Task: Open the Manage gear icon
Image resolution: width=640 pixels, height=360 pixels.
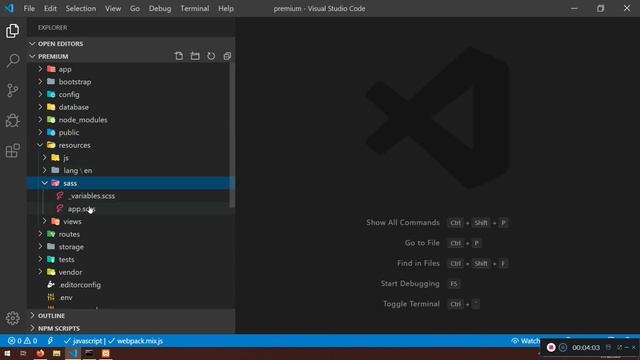Action: point(13,318)
